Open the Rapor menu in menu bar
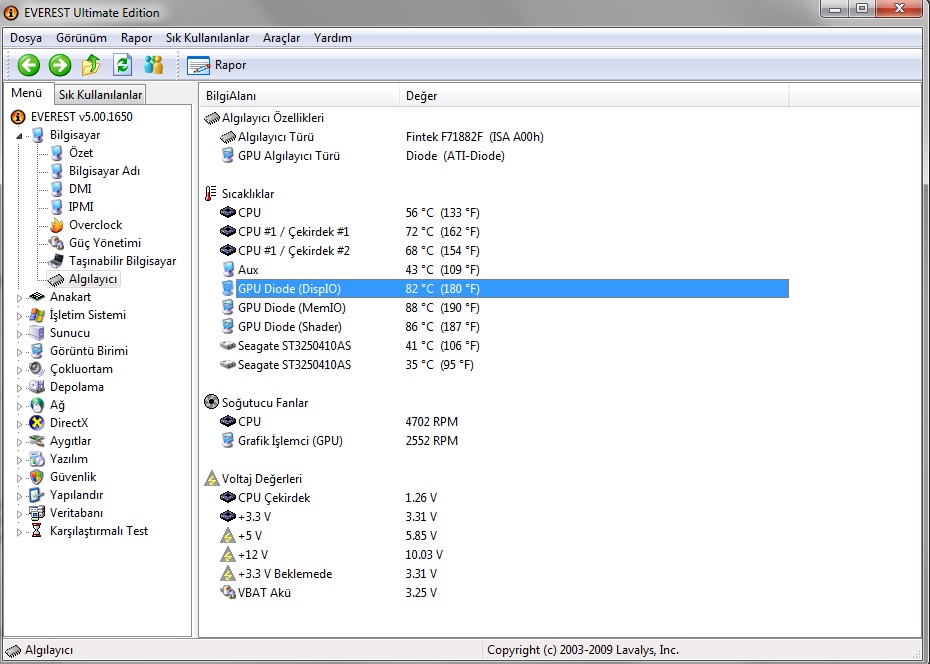 coord(136,38)
